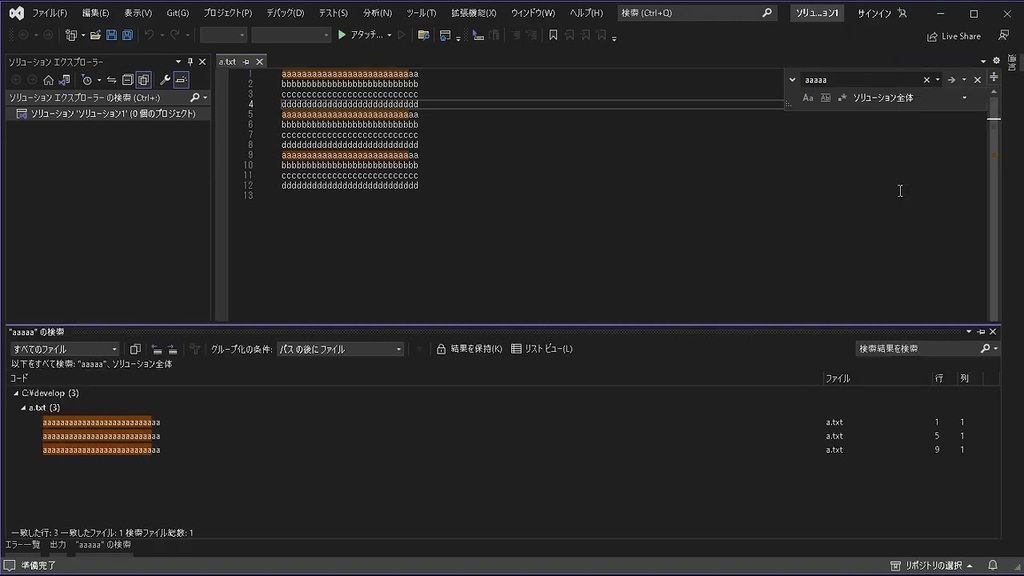1024x576 pixels.
Task: Collapse the a.txt node in search results
Action: [x=23, y=407]
